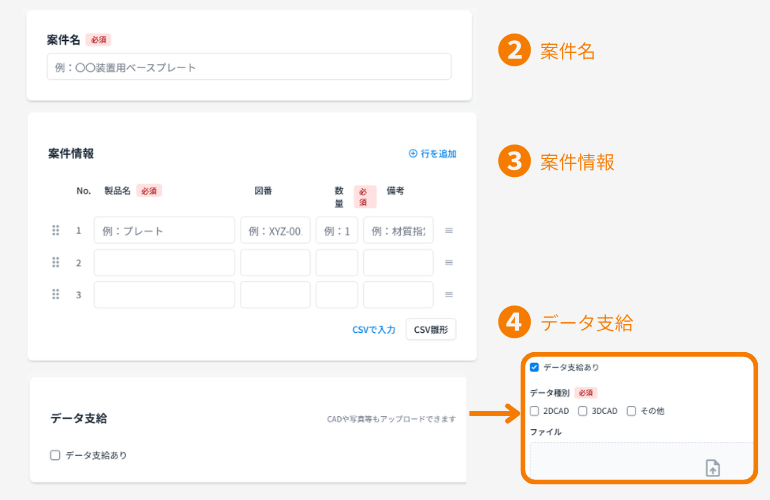Viewport: 770px width, 500px height.
Task: Click the ファイル label
Action: point(546,432)
